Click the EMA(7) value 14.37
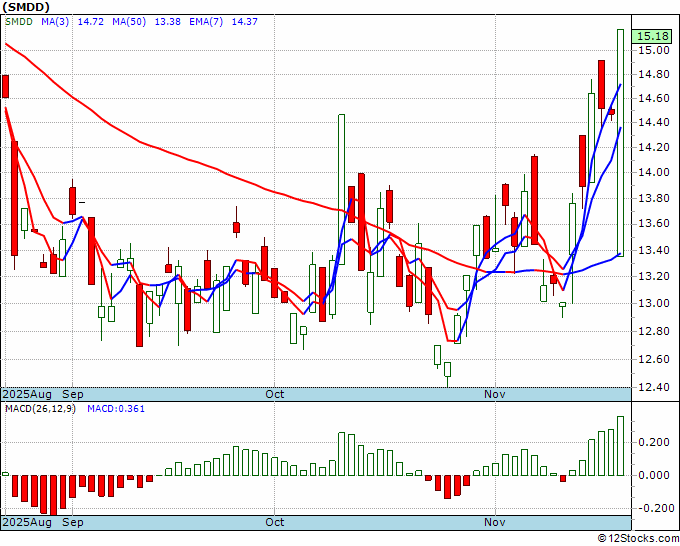This screenshot has height=546, width=680. pyautogui.click(x=245, y=22)
